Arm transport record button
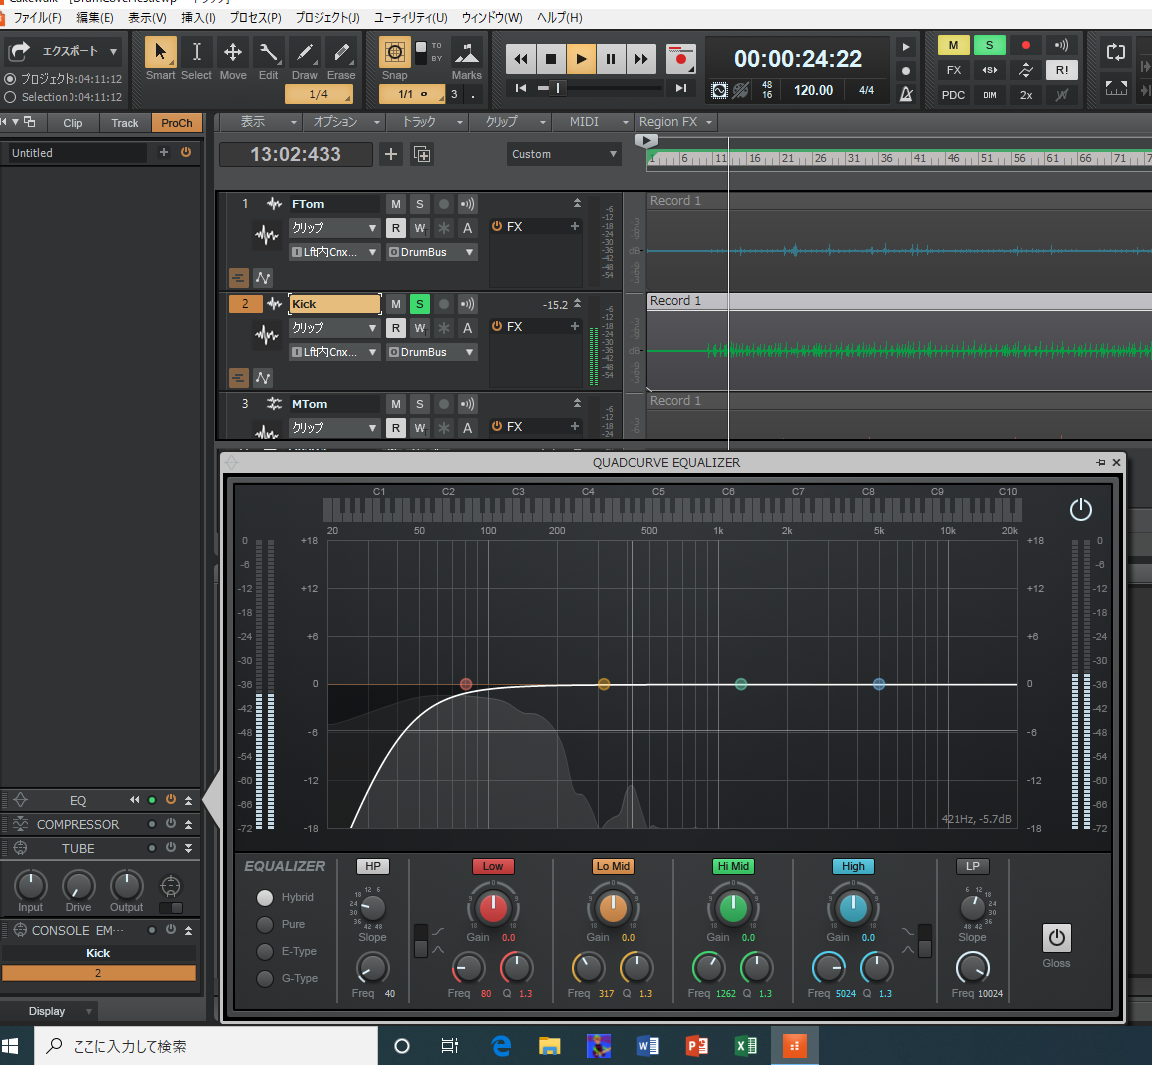The width and height of the screenshot is (1152, 1065). click(681, 59)
